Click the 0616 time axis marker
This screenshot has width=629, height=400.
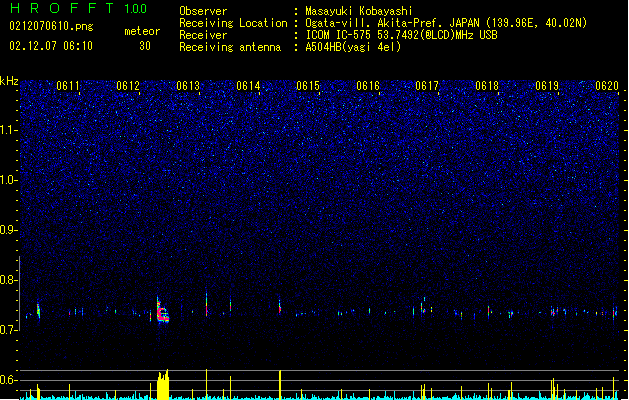[368, 86]
